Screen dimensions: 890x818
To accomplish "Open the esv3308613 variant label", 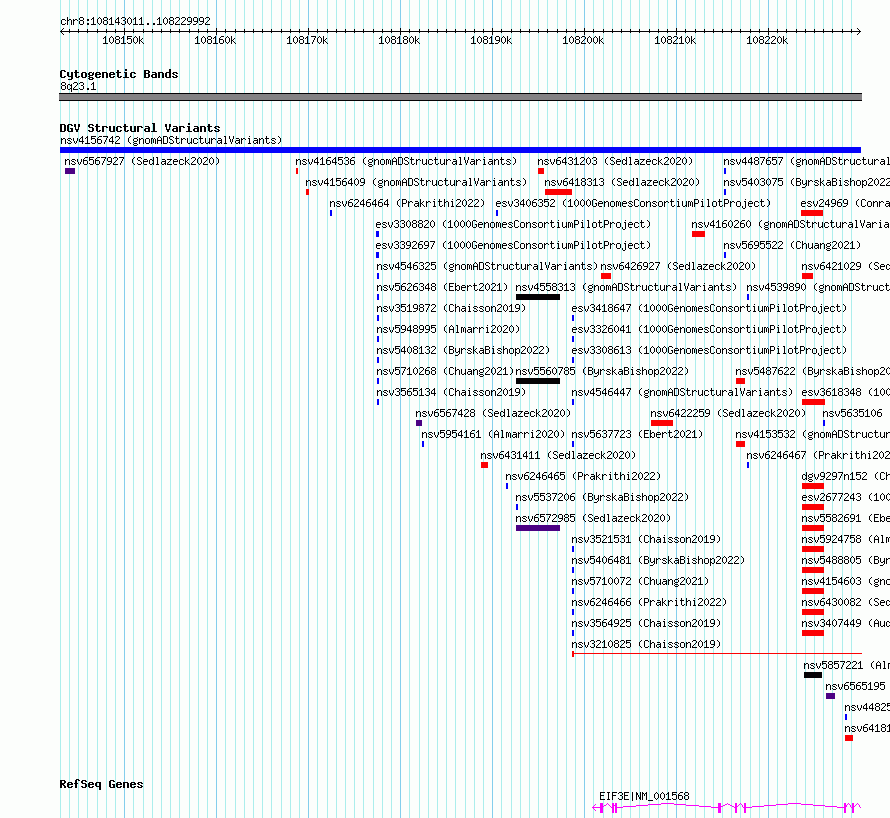I will [709, 350].
